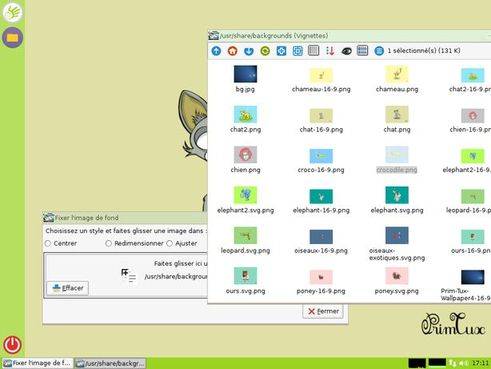Open the filer help icon
Screen dimensions: 491x369
click(x=379, y=51)
